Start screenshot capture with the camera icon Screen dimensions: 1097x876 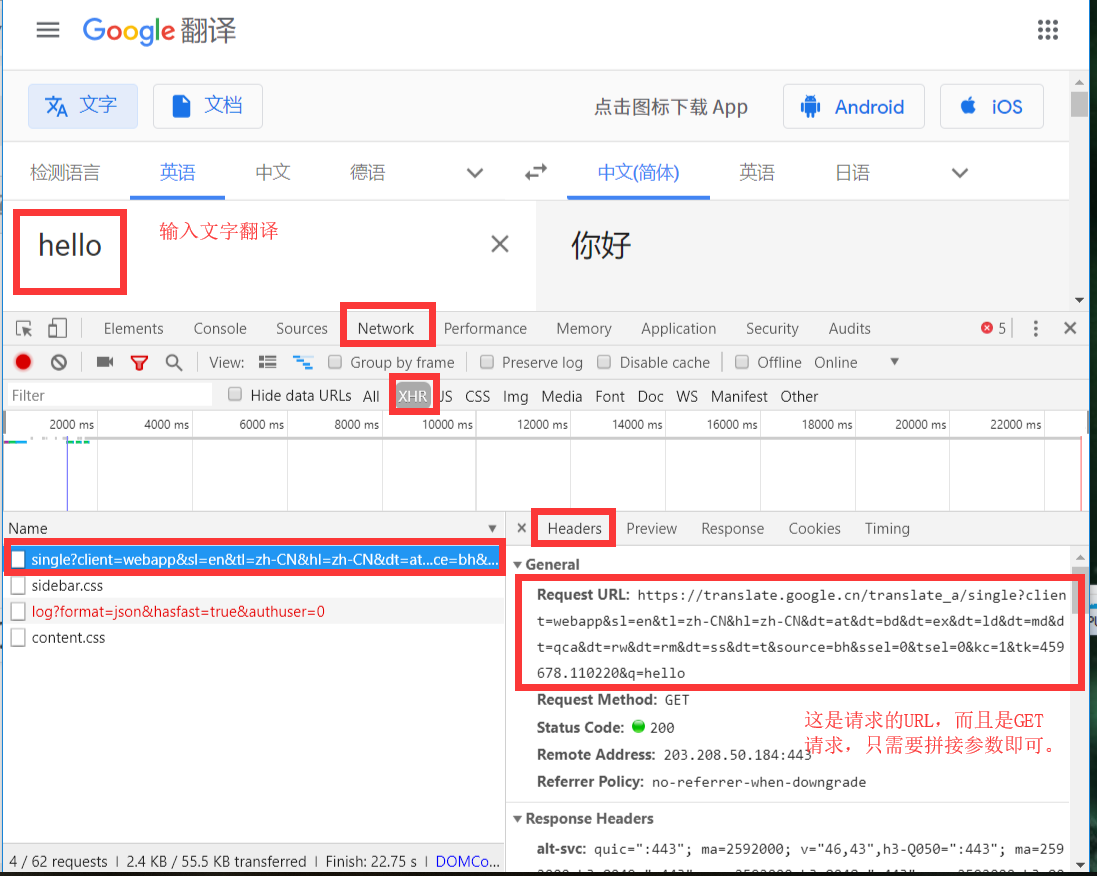(x=104, y=362)
